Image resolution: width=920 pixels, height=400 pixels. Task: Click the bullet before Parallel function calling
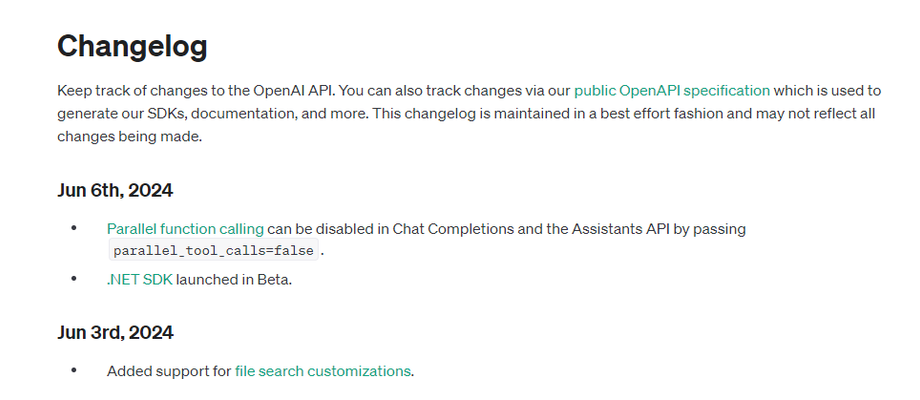point(74,228)
